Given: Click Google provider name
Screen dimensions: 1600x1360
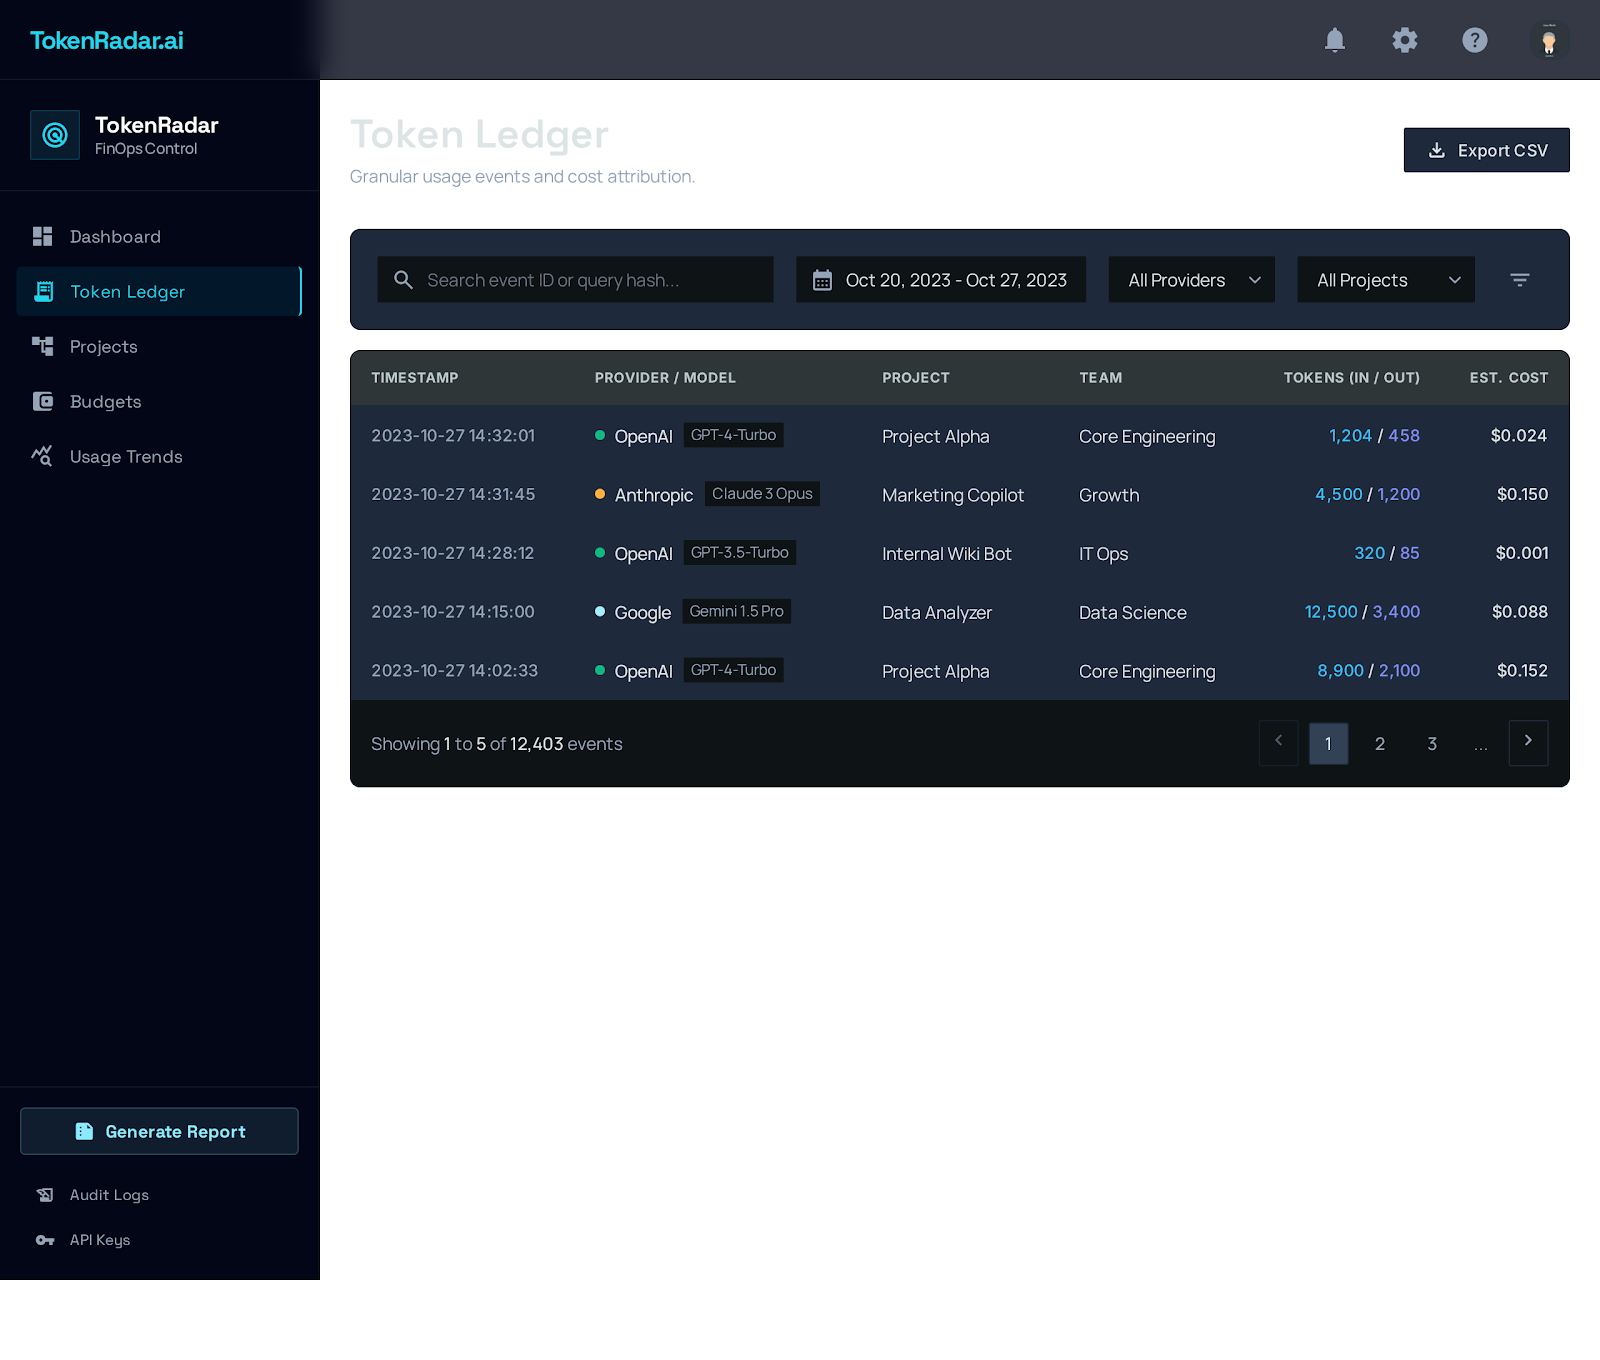Looking at the screenshot, I should (643, 613).
